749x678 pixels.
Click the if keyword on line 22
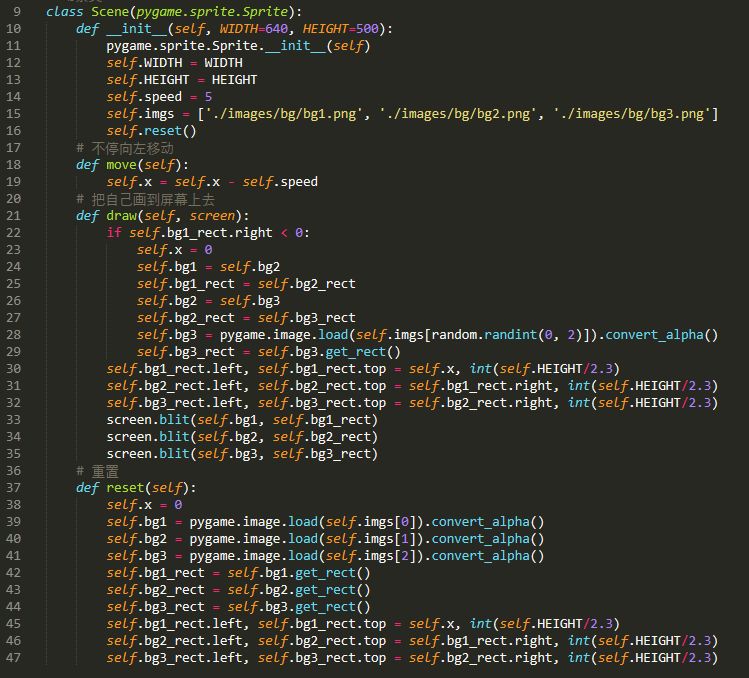point(114,233)
